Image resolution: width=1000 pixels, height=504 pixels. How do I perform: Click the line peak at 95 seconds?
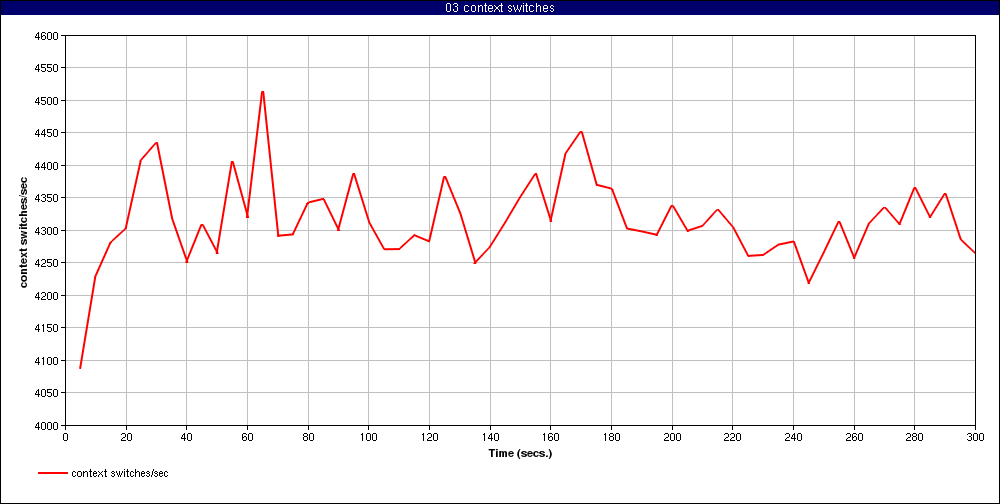click(353, 174)
